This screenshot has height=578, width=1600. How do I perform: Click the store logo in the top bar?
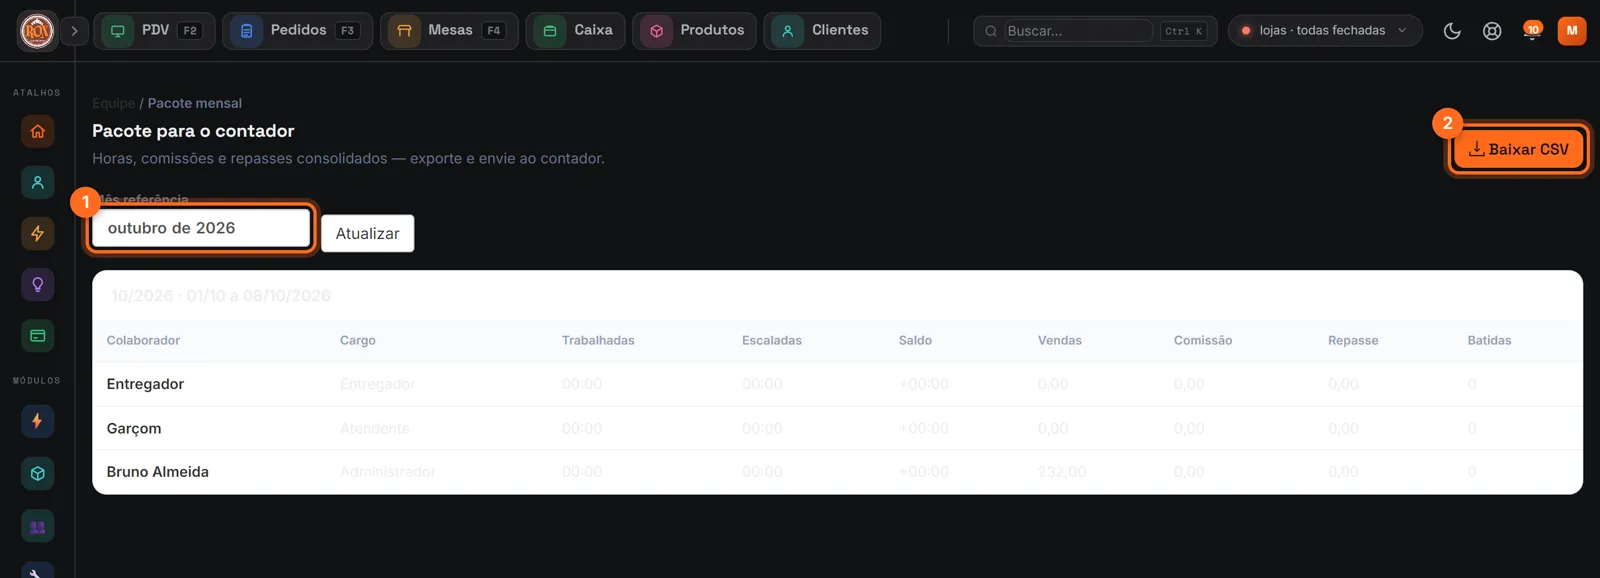pyautogui.click(x=37, y=31)
